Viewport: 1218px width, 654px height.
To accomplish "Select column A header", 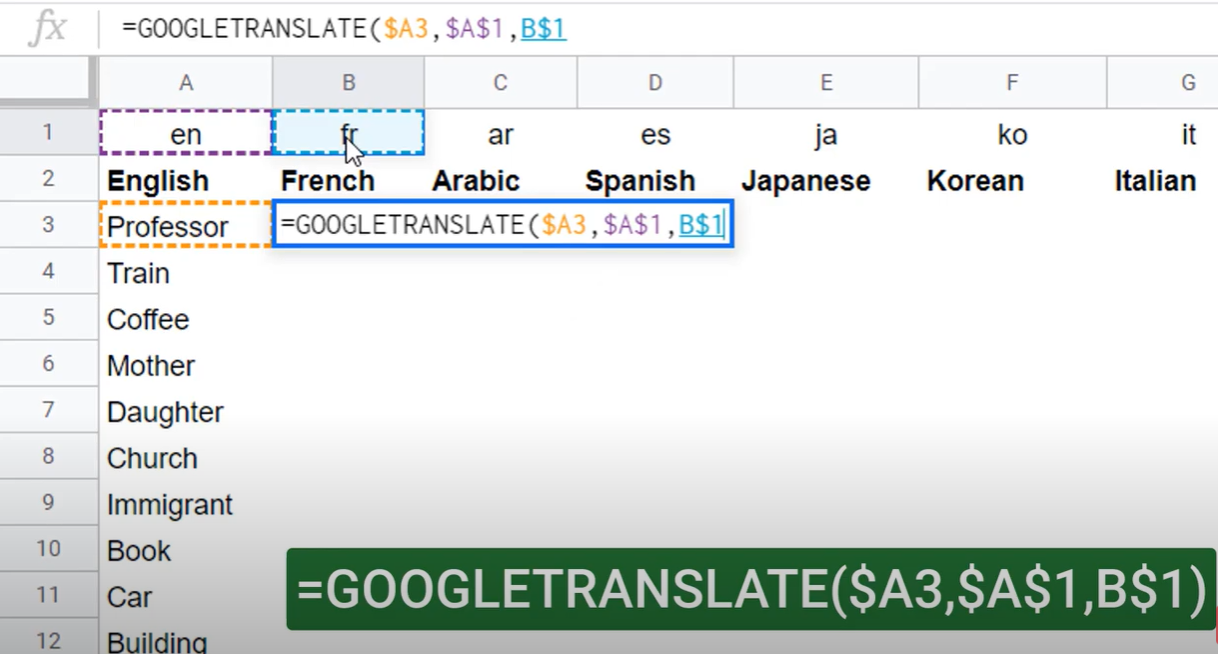I will 186,82.
